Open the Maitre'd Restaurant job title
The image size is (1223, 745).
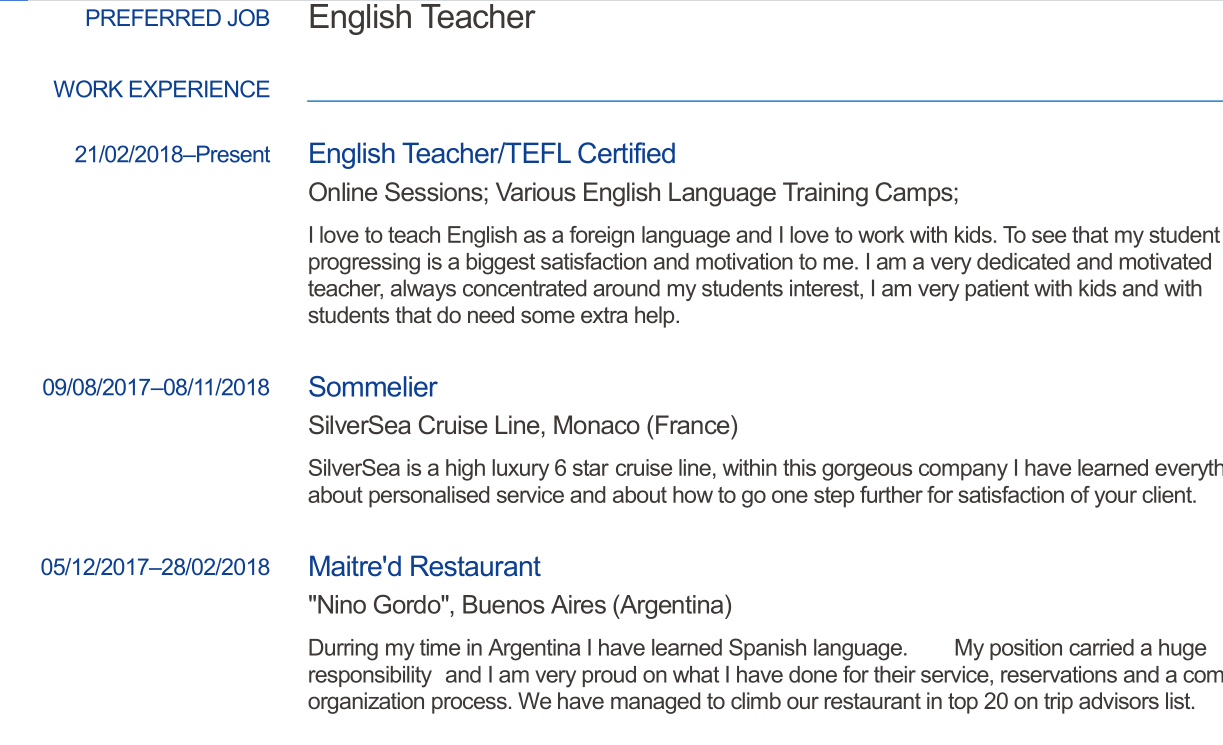(x=424, y=567)
